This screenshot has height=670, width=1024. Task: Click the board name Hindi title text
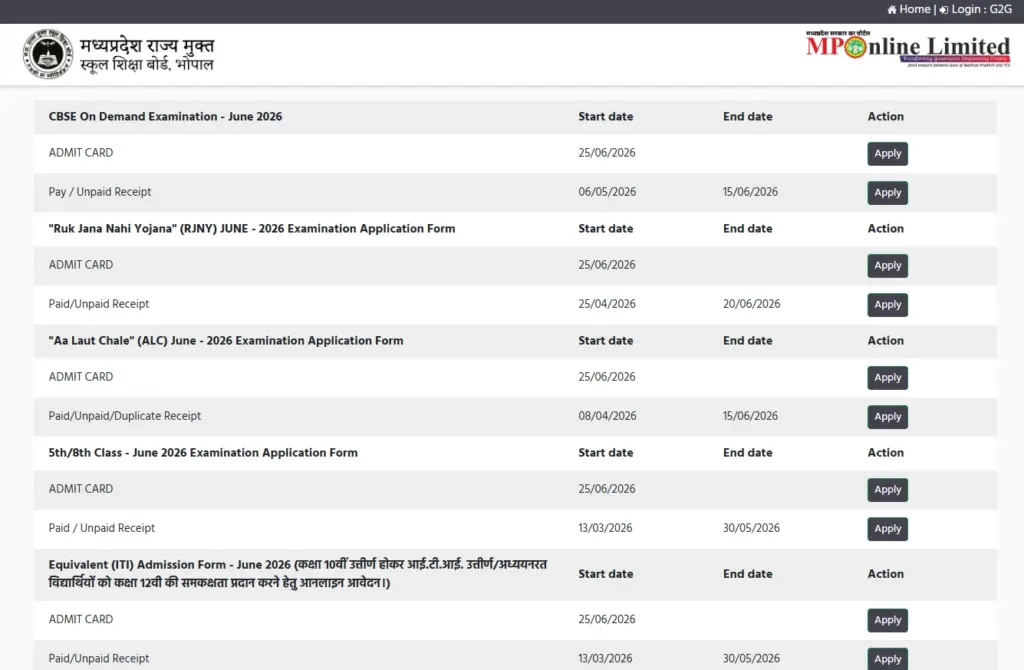147,55
